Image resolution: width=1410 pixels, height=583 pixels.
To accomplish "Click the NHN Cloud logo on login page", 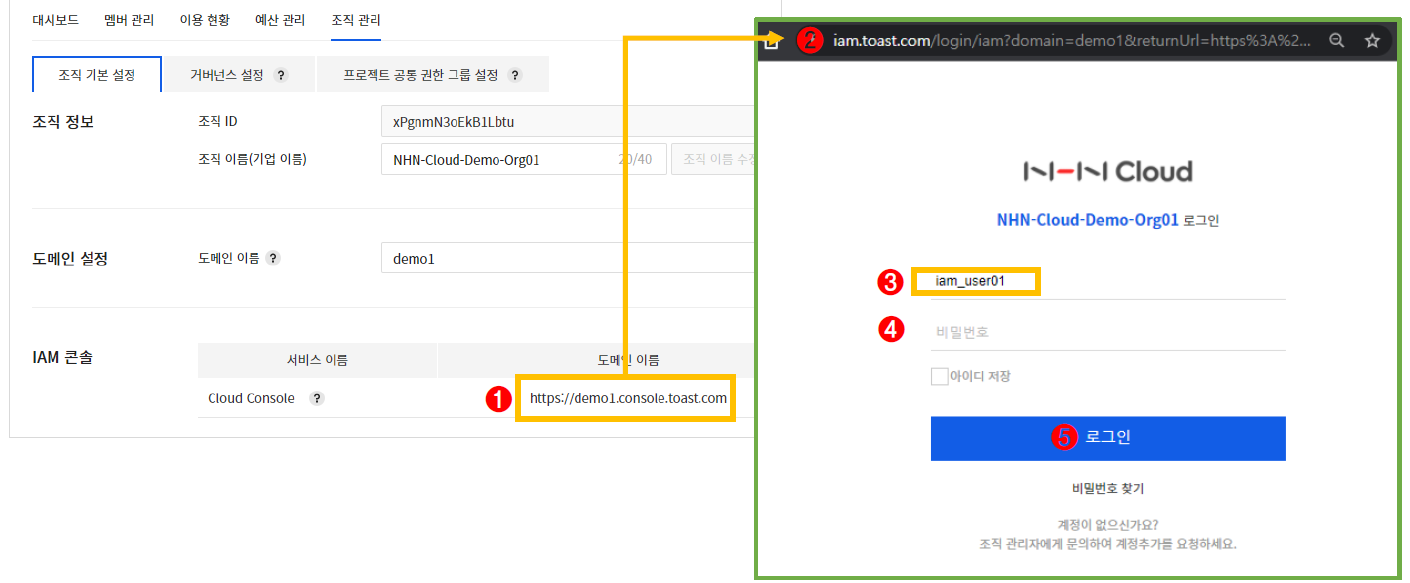I will tap(1107, 171).
